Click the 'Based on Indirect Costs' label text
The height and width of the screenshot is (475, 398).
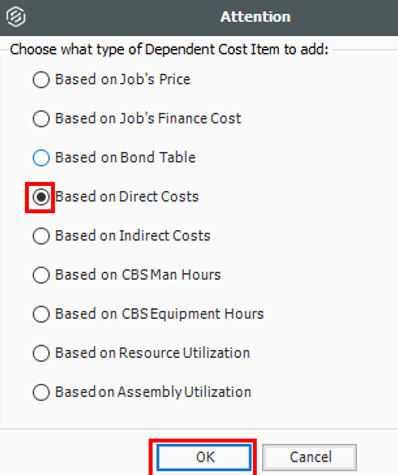133,236
